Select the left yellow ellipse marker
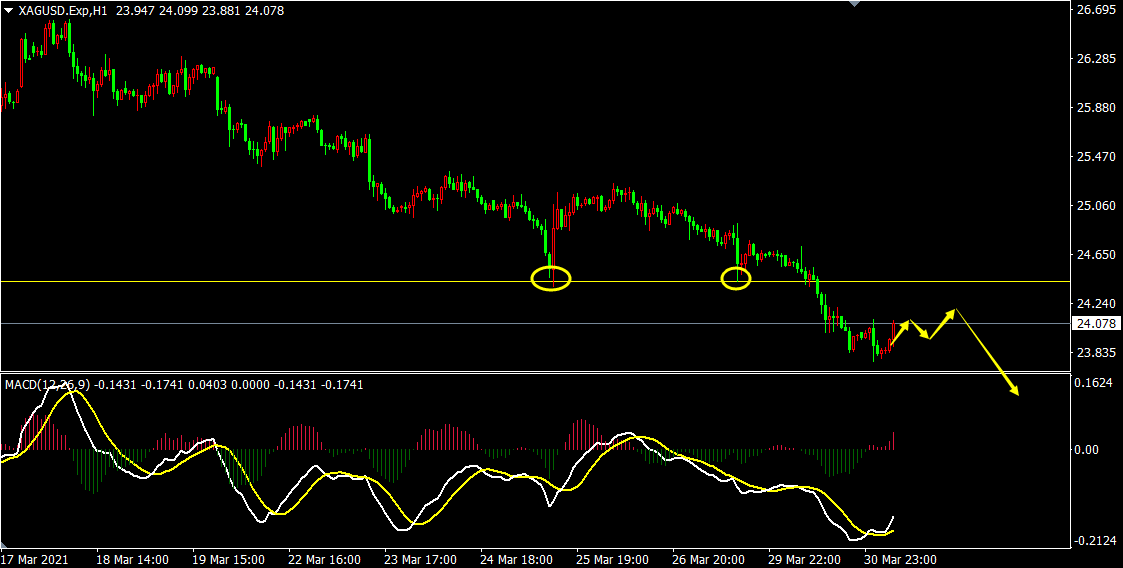1123x568 pixels. (550, 279)
